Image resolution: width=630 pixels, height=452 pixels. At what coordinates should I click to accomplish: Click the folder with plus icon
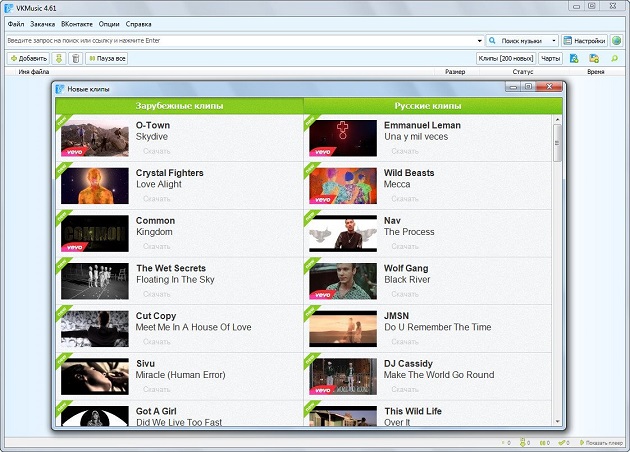[x=594, y=59]
